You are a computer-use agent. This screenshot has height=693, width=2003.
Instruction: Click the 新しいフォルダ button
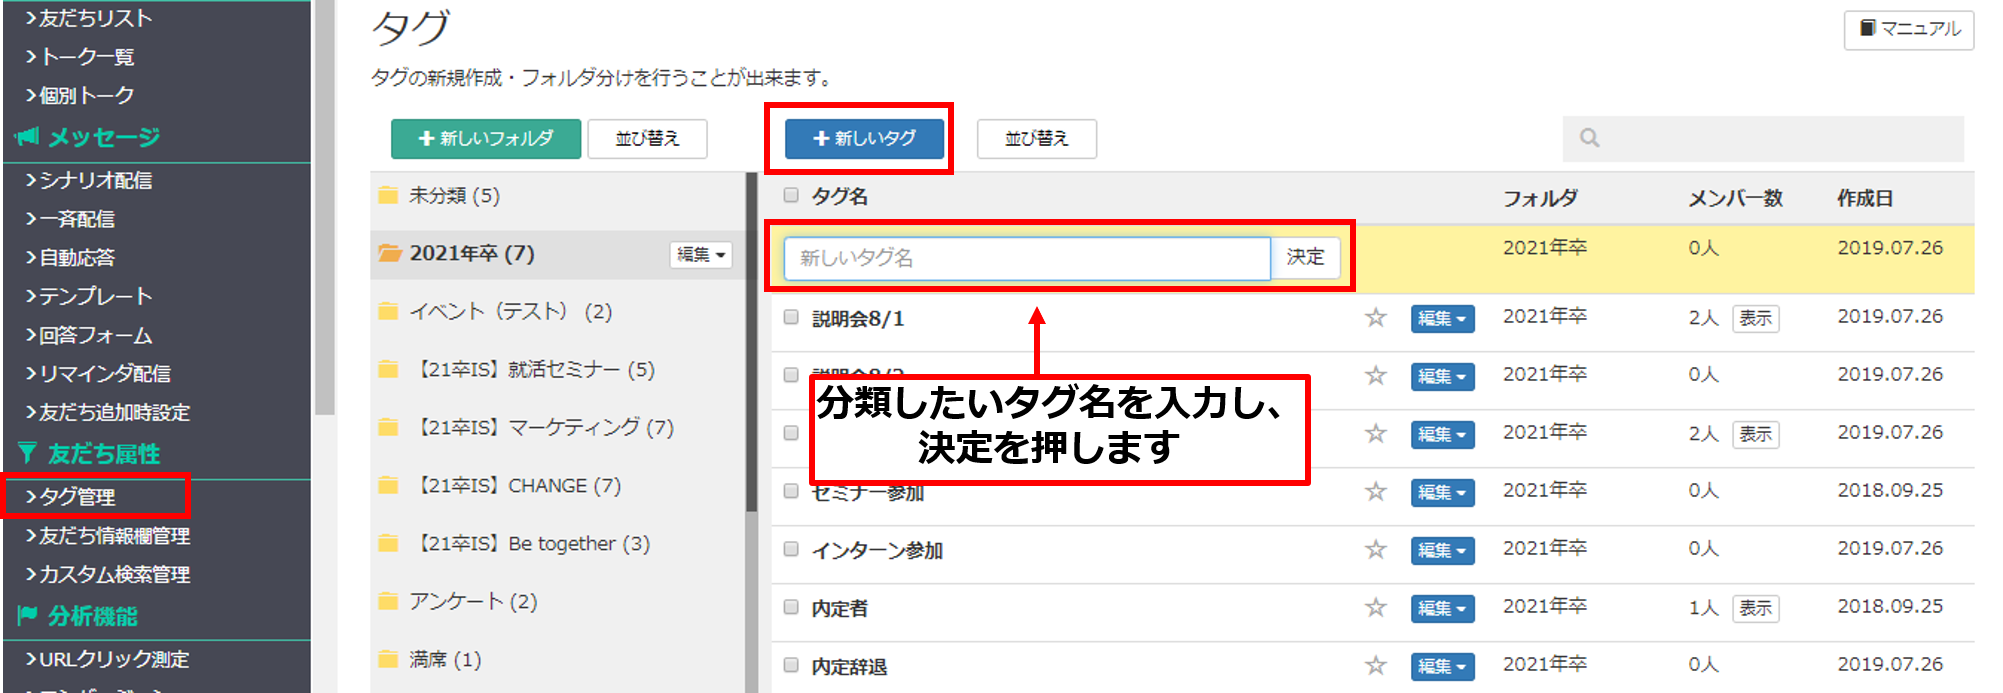486,139
